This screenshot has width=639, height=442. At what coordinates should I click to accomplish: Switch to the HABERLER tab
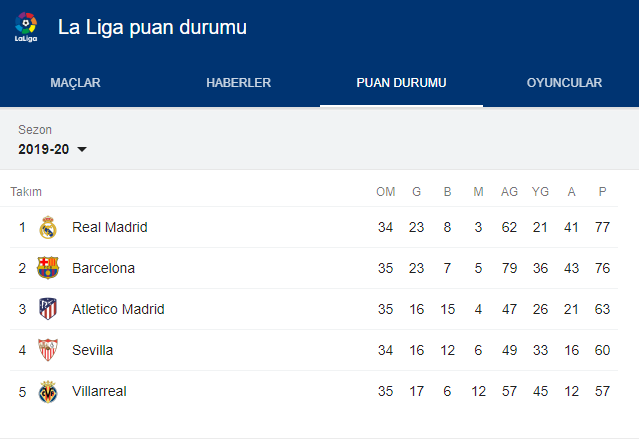[238, 83]
